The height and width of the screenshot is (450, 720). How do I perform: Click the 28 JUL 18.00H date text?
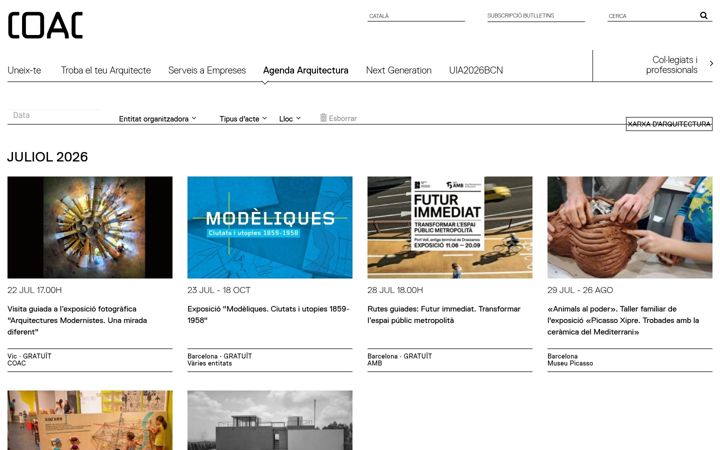[395, 290]
